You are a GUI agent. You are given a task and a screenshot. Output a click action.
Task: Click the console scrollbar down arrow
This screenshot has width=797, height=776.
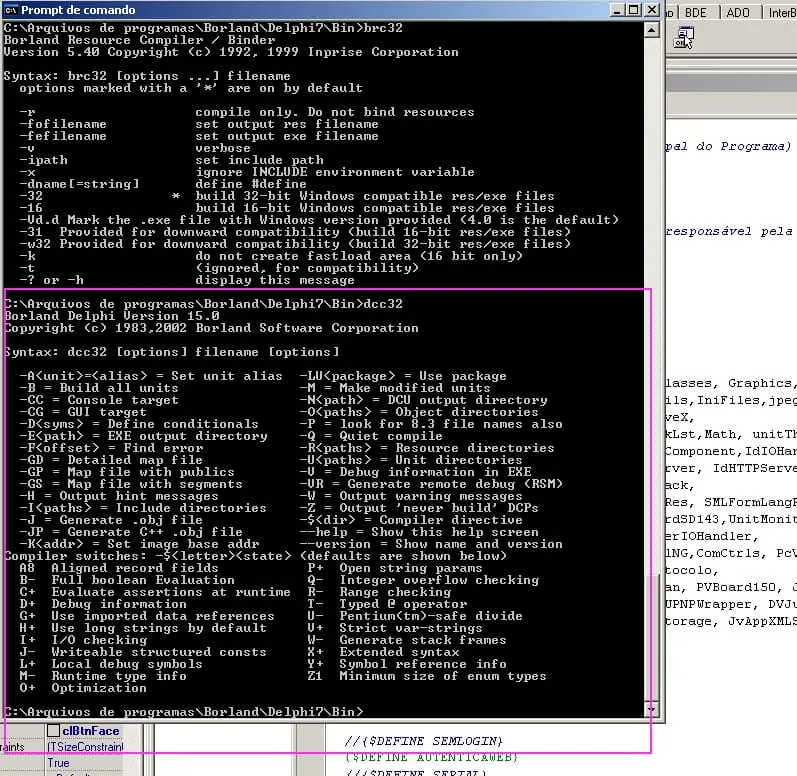[652, 708]
